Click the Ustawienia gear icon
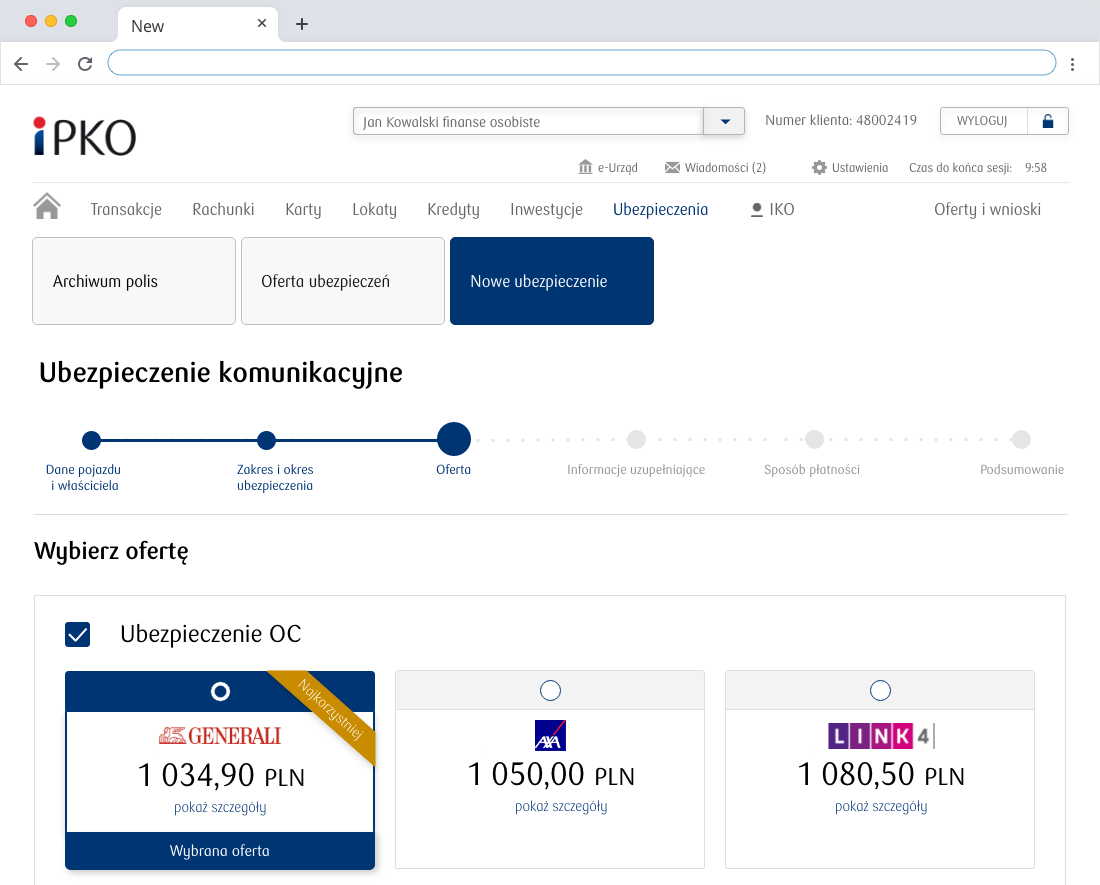1100x885 pixels. click(x=819, y=167)
